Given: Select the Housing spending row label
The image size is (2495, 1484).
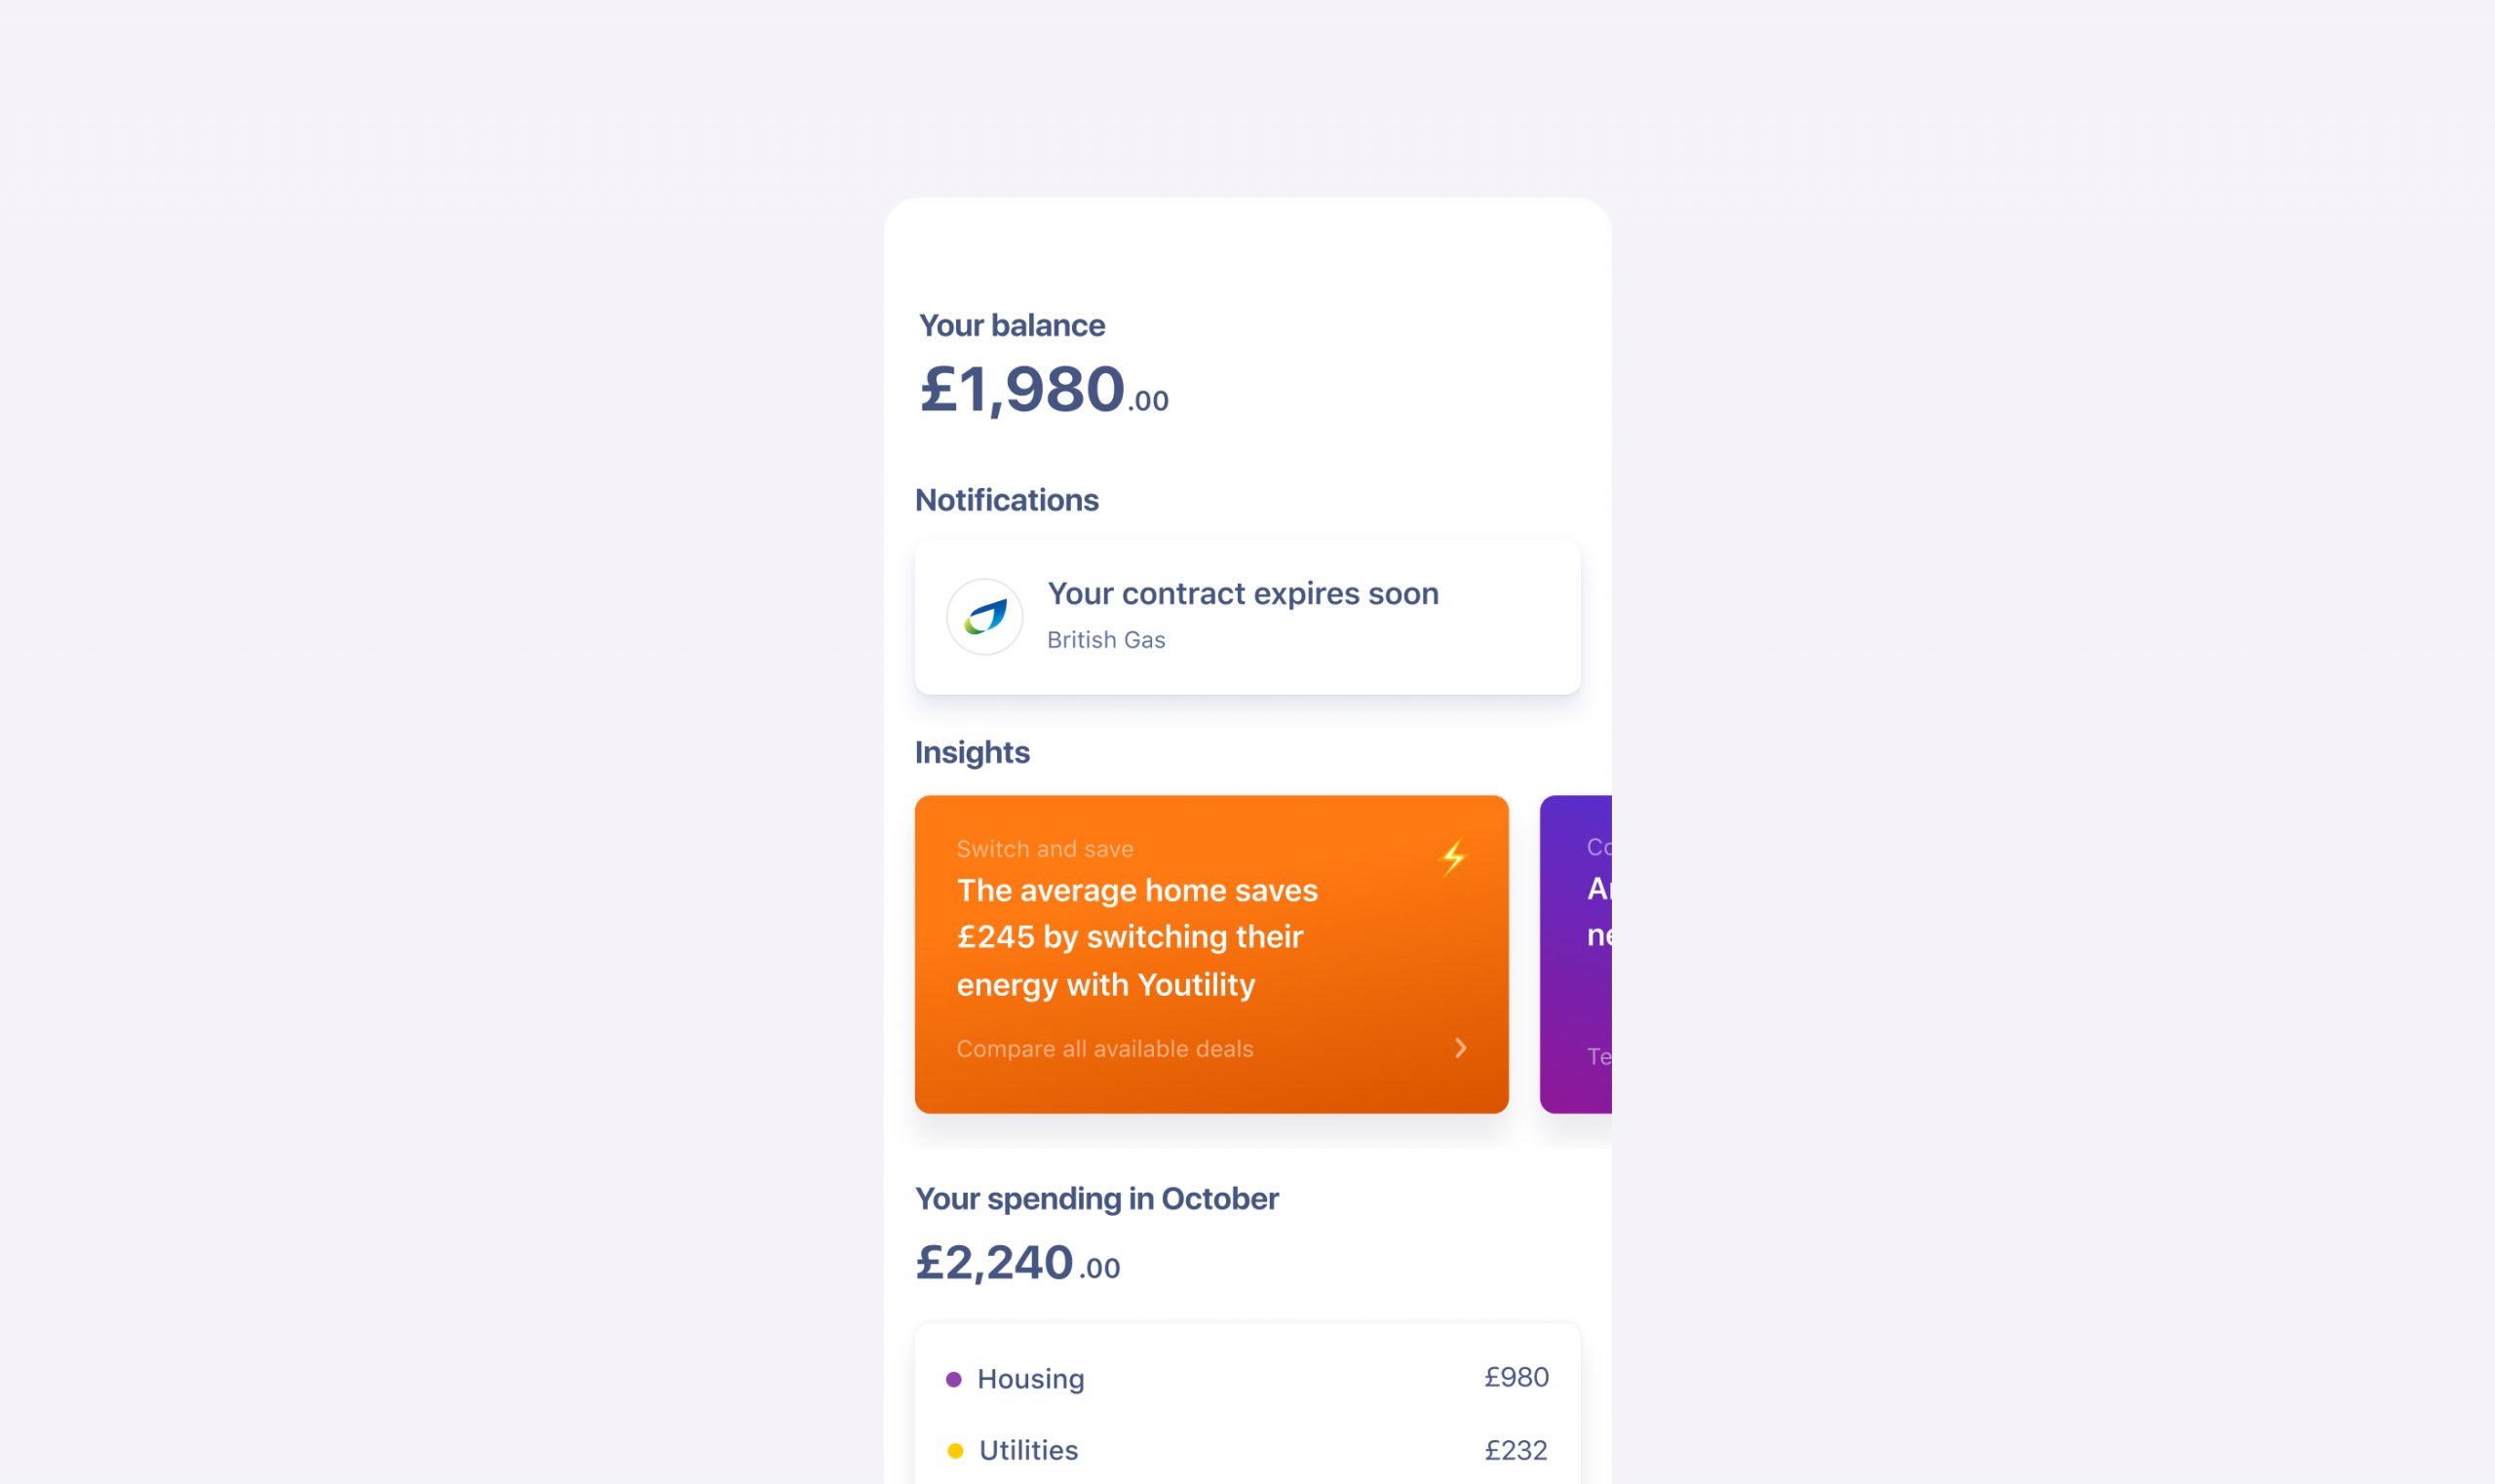Looking at the screenshot, I should coord(1030,1379).
